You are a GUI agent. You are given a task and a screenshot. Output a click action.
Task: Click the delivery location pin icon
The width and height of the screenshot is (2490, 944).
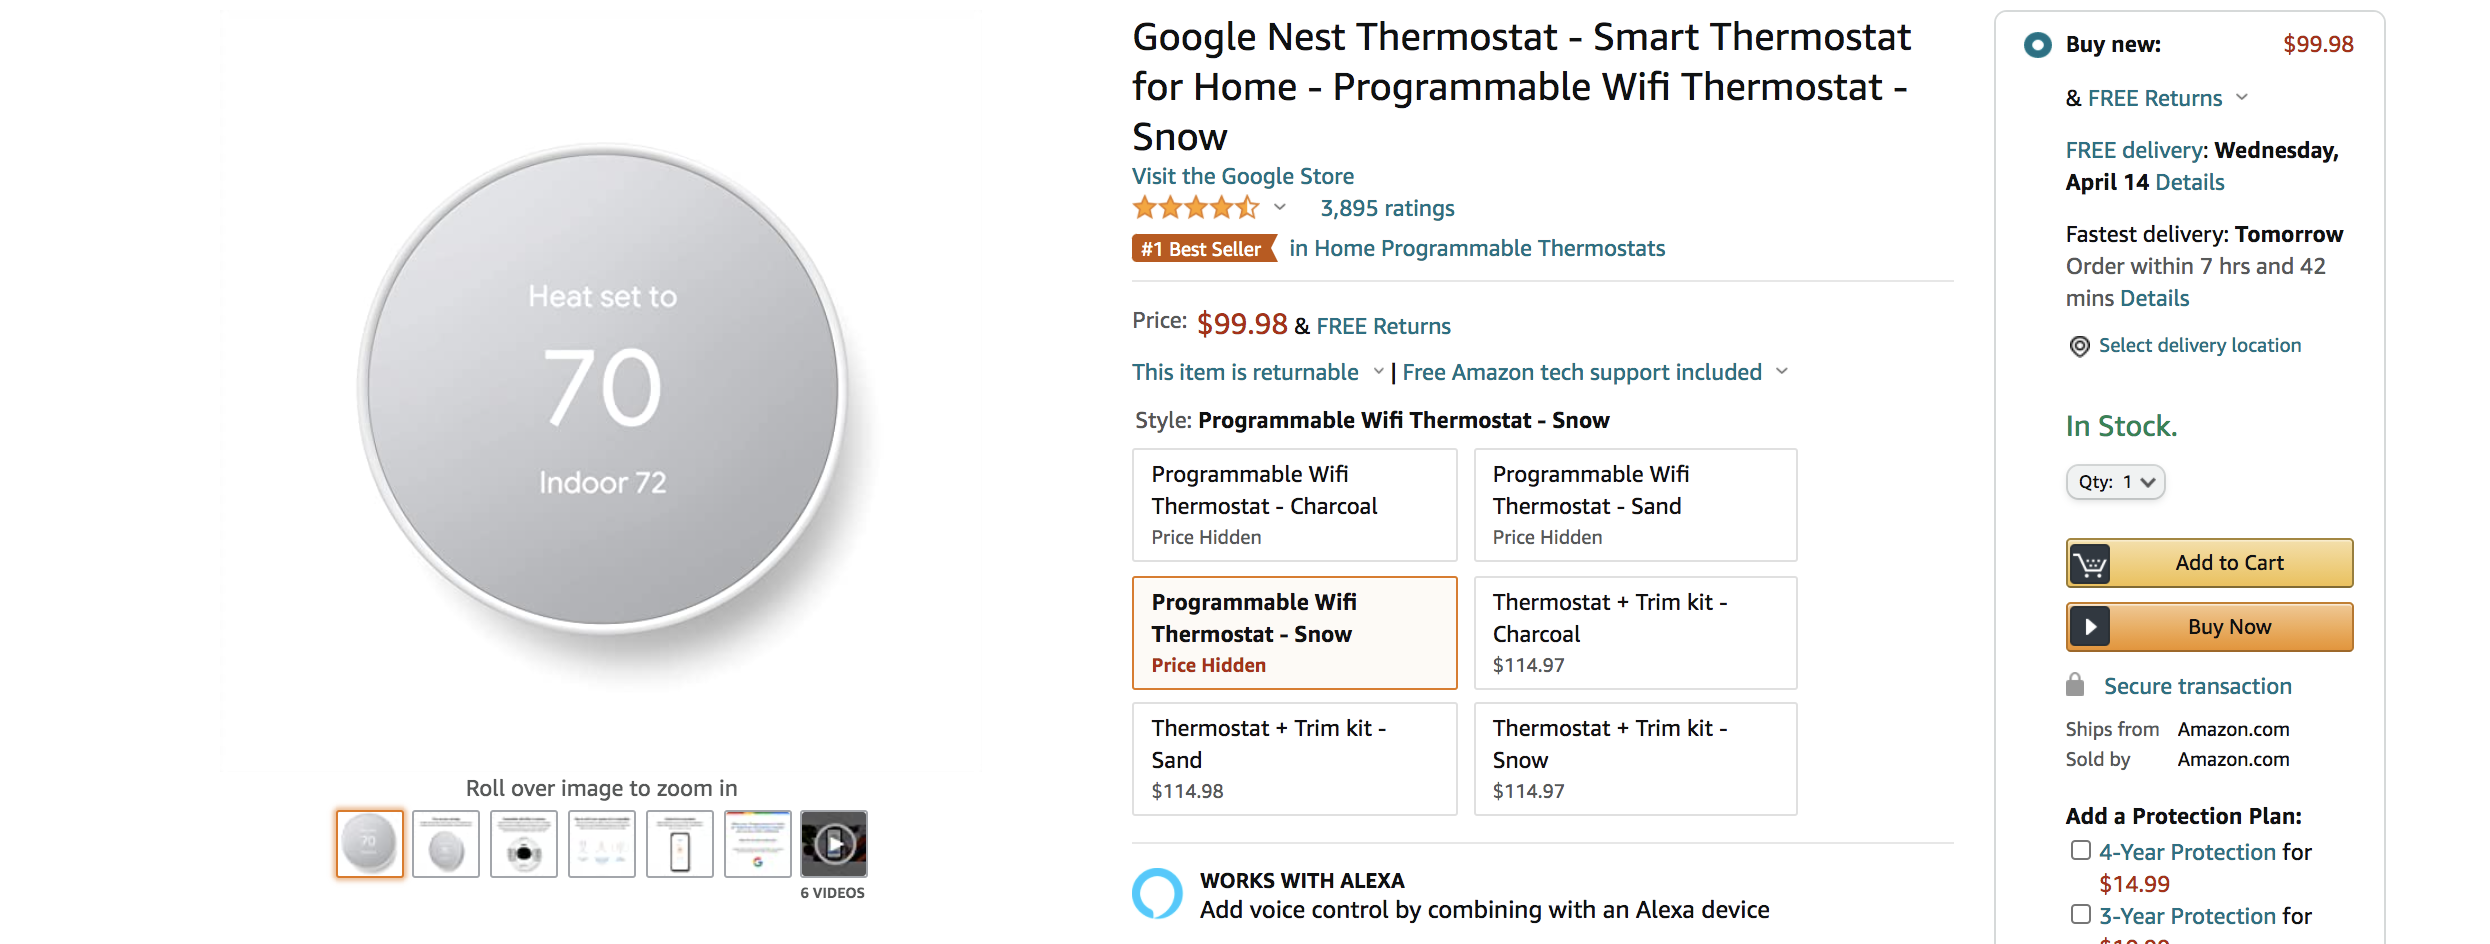2079,345
